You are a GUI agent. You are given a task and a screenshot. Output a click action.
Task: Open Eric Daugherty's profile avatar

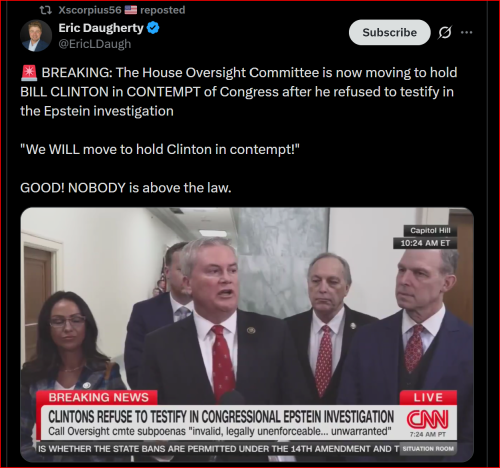point(36,36)
